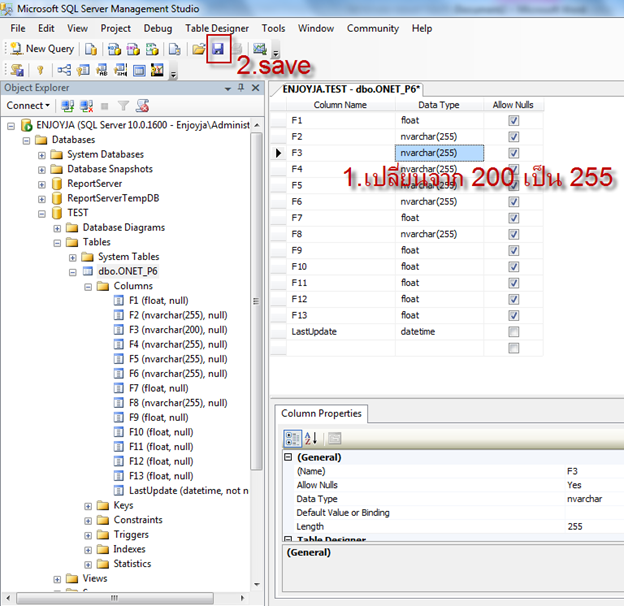624x606 pixels.
Task: Expand the Database Snapshots folder
Action: [x=42, y=170]
